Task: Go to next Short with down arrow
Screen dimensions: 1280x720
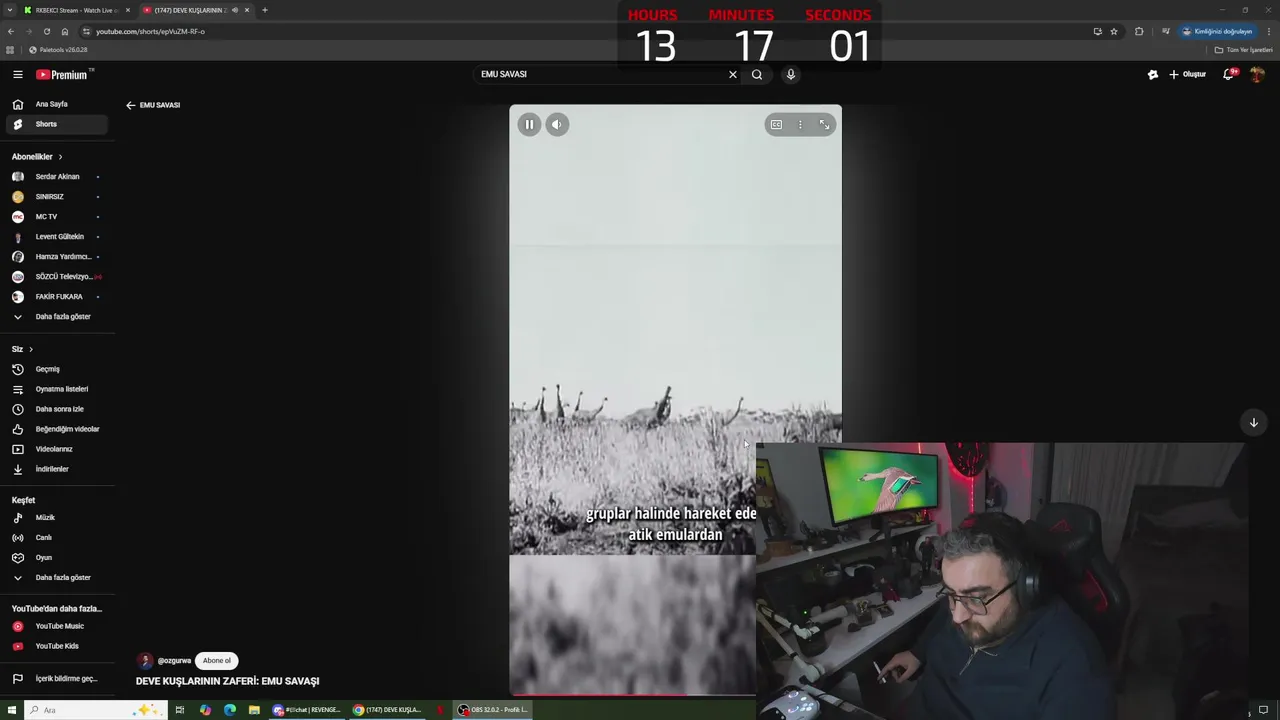Action: (1253, 422)
